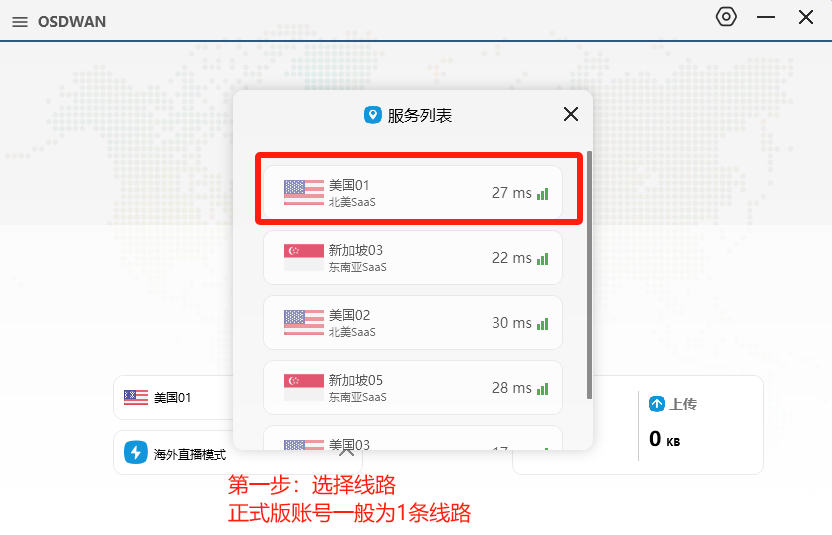Image resolution: width=832 pixels, height=535 pixels.
Task: Select the 美国01 server row
Action: (x=413, y=192)
